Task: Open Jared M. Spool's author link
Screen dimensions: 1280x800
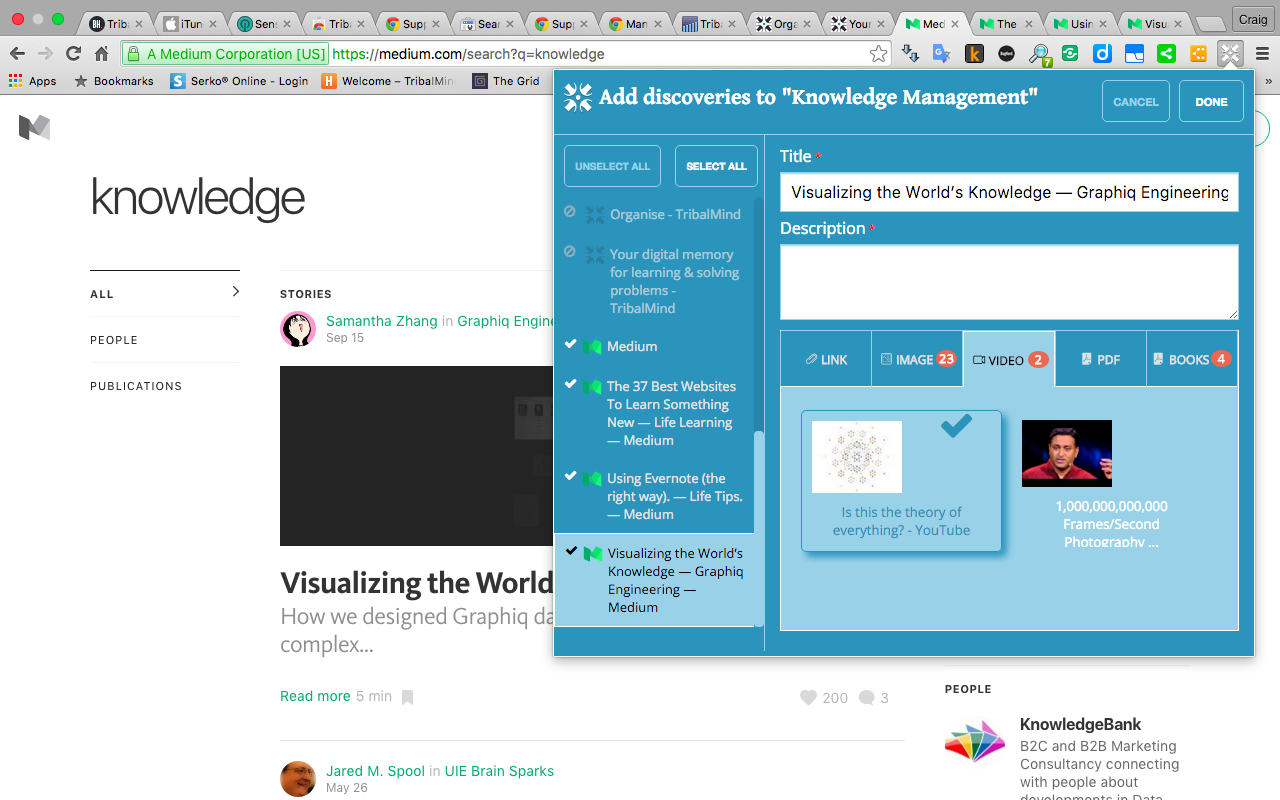Action: click(x=376, y=771)
